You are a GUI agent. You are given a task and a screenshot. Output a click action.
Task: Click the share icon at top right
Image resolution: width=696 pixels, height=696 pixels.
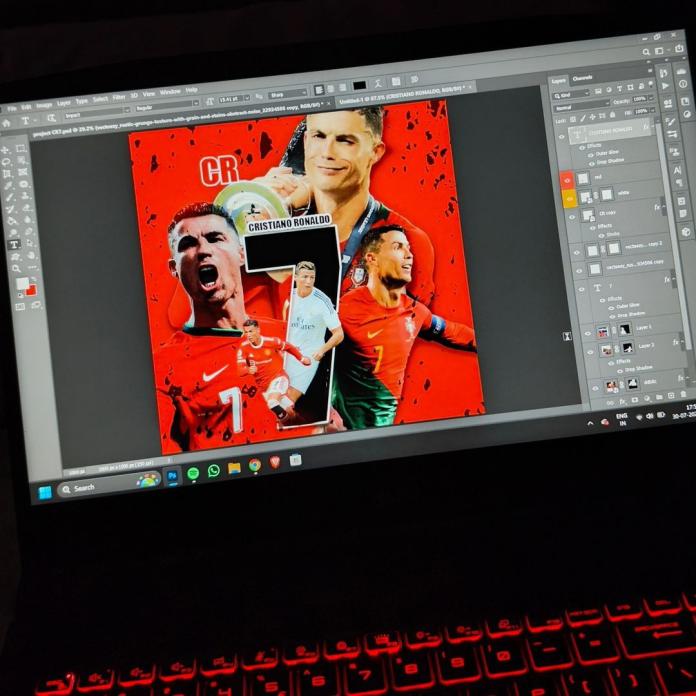(679, 48)
